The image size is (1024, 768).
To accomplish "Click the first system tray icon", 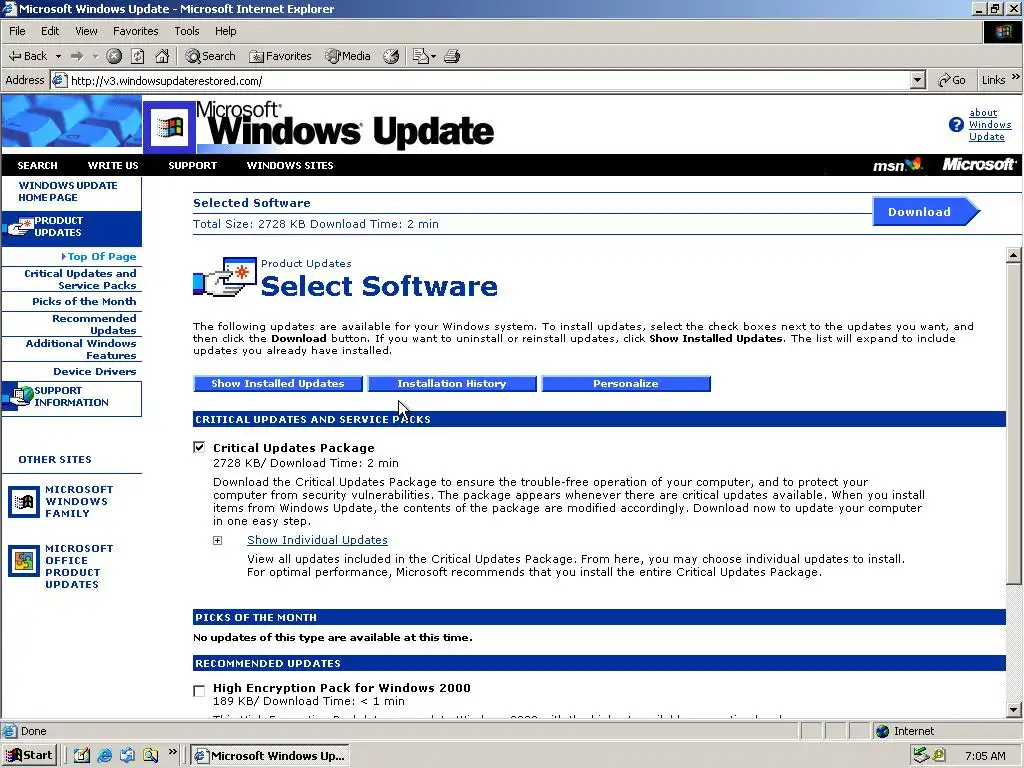I will coord(921,756).
